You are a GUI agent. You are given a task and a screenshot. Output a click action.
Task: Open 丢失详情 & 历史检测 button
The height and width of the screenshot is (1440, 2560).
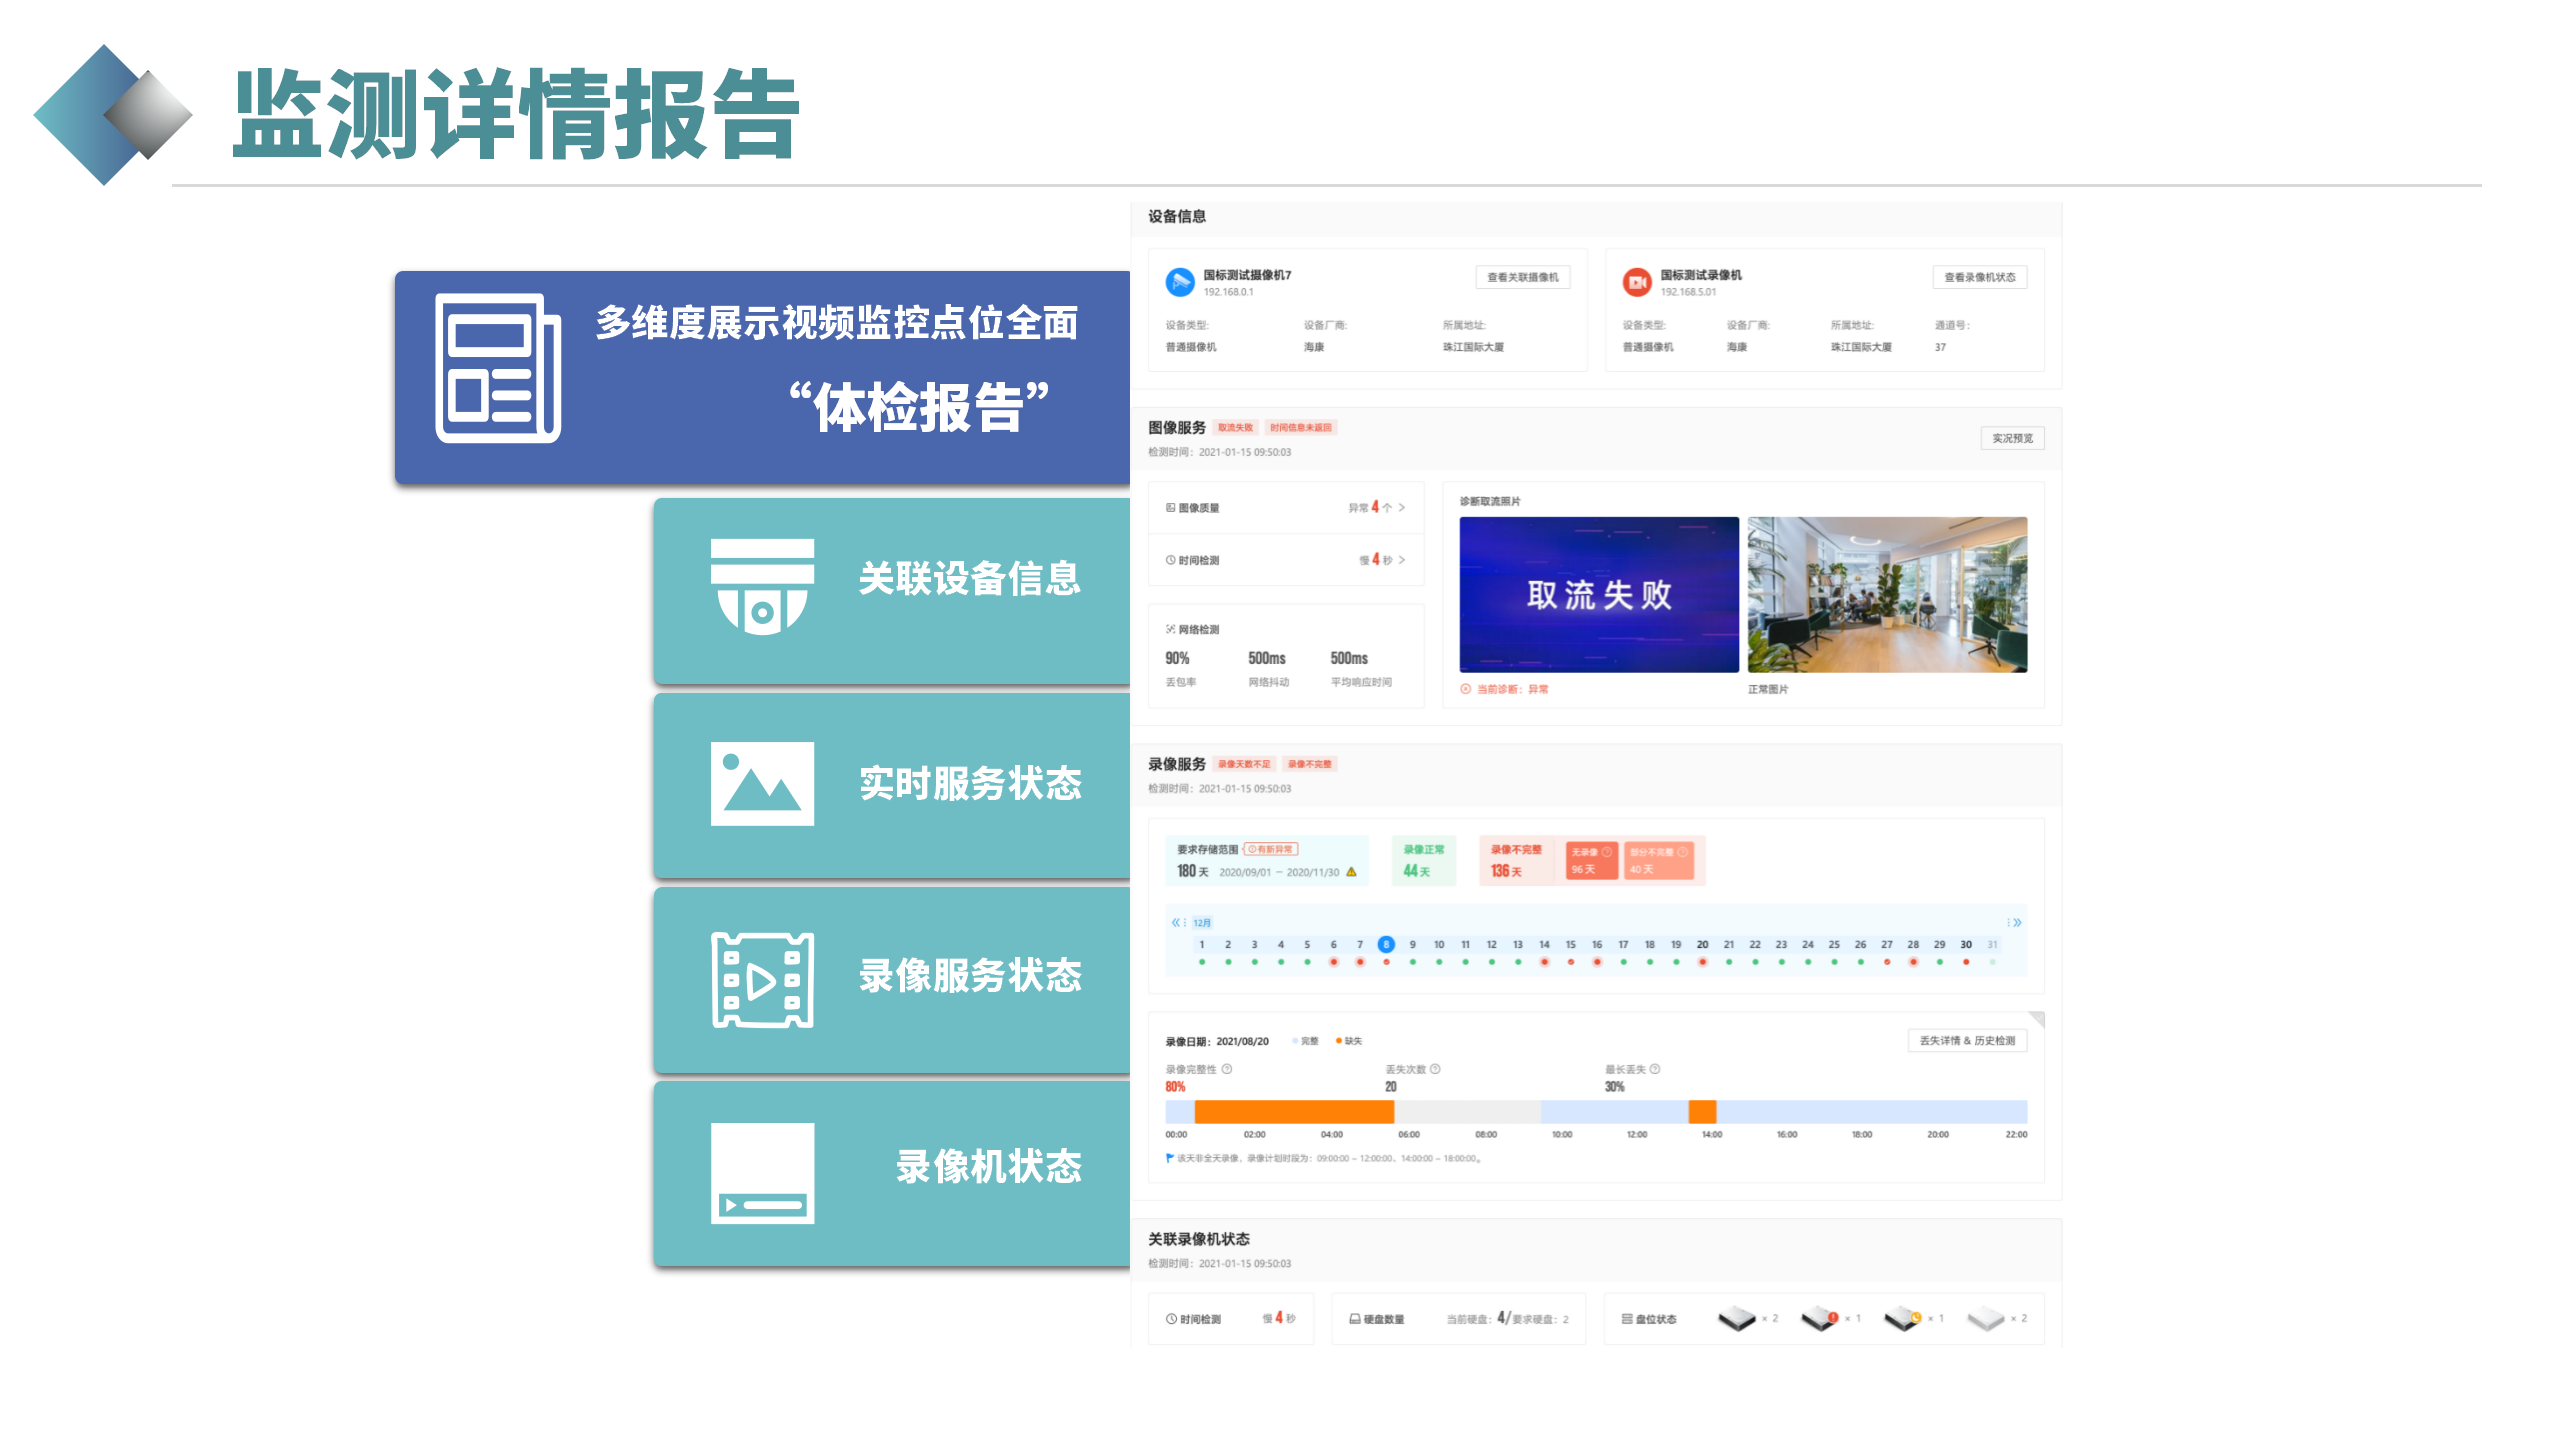1966,1041
